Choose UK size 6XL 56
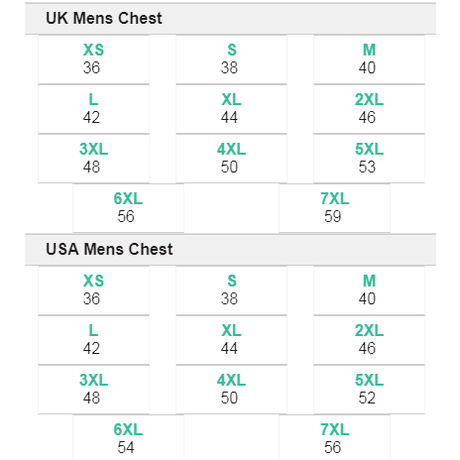The height and width of the screenshot is (460, 460). (128, 208)
